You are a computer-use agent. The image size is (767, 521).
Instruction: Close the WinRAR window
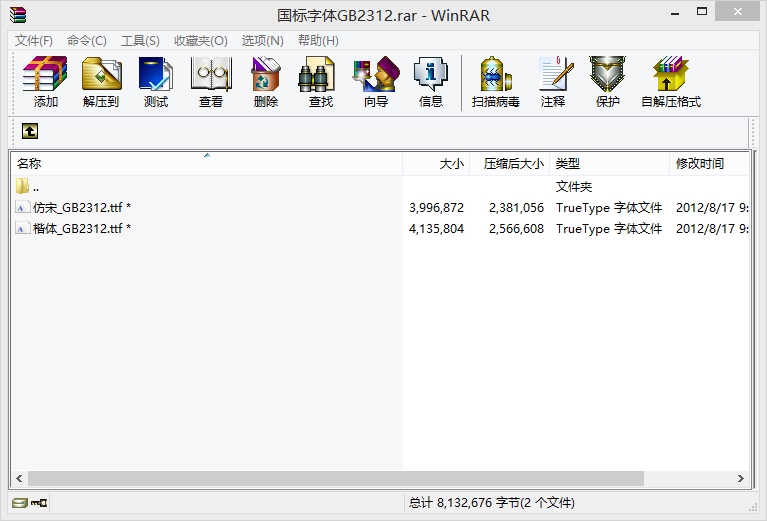738,11
